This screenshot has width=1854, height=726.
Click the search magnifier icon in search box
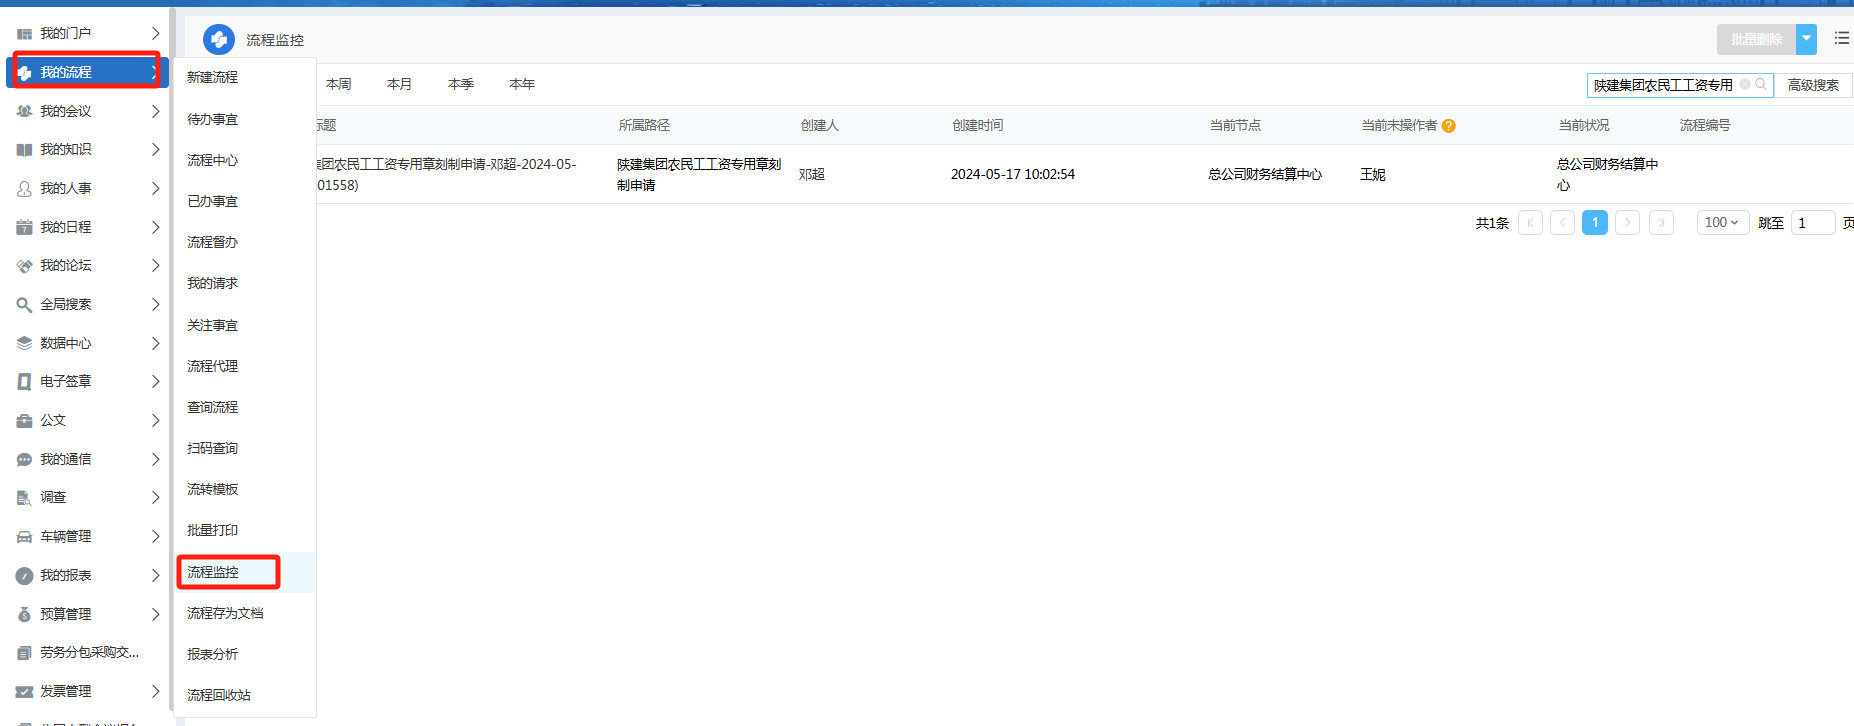coord(1761,85)
